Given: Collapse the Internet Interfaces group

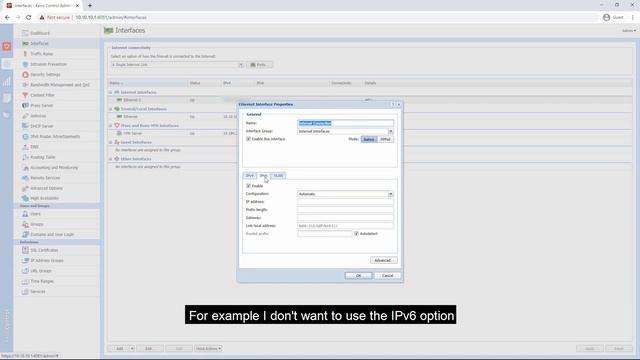Looking at the screenshot, I should coord(111,93).
